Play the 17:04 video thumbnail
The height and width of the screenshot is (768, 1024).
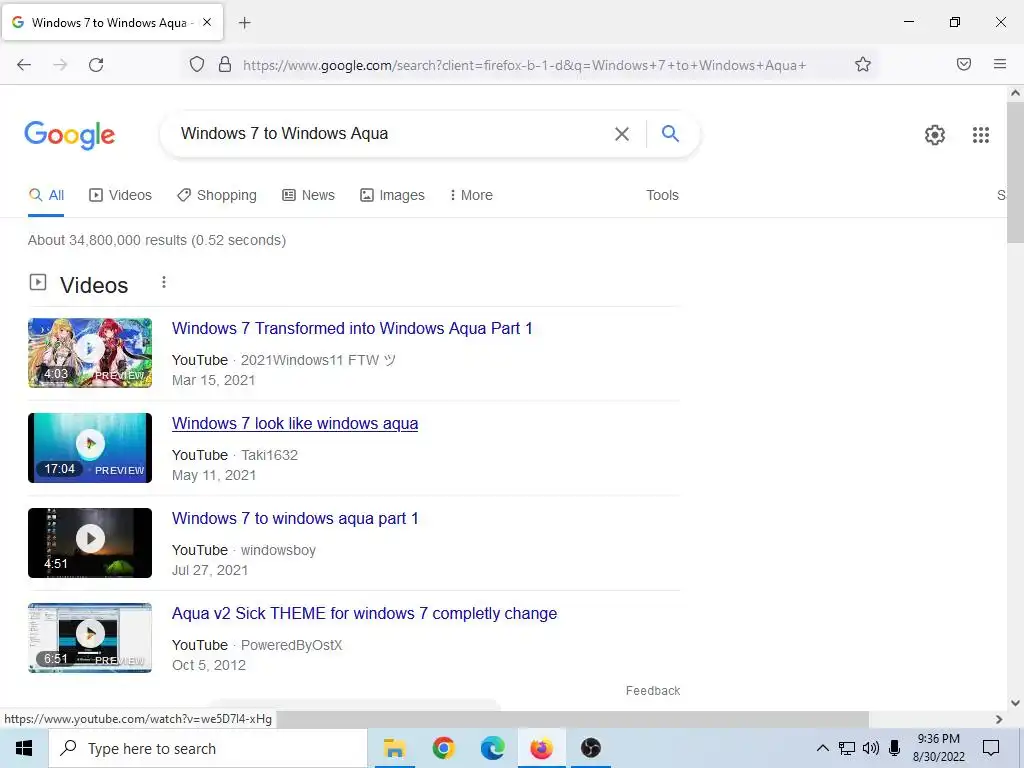point(90,448)
